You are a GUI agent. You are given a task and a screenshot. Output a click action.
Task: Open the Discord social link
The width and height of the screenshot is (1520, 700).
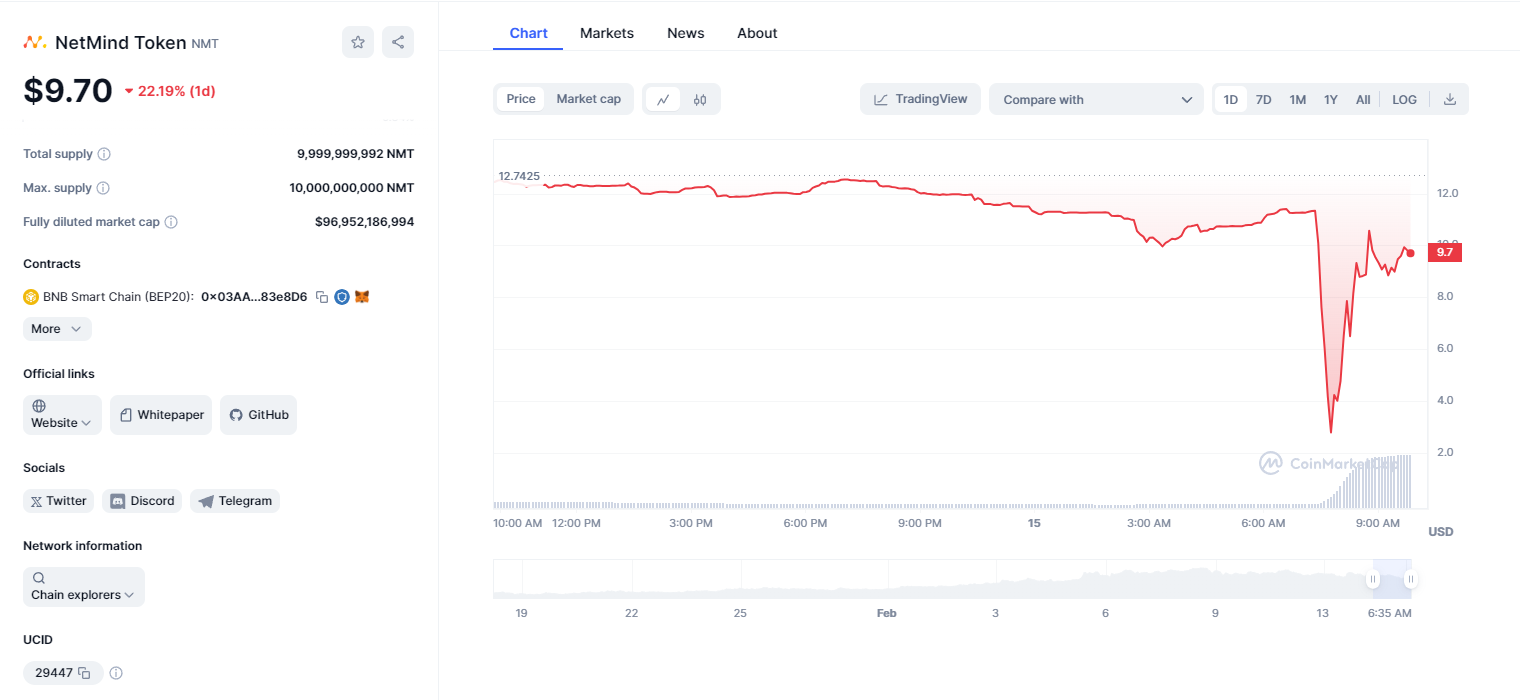coord(142,501)
